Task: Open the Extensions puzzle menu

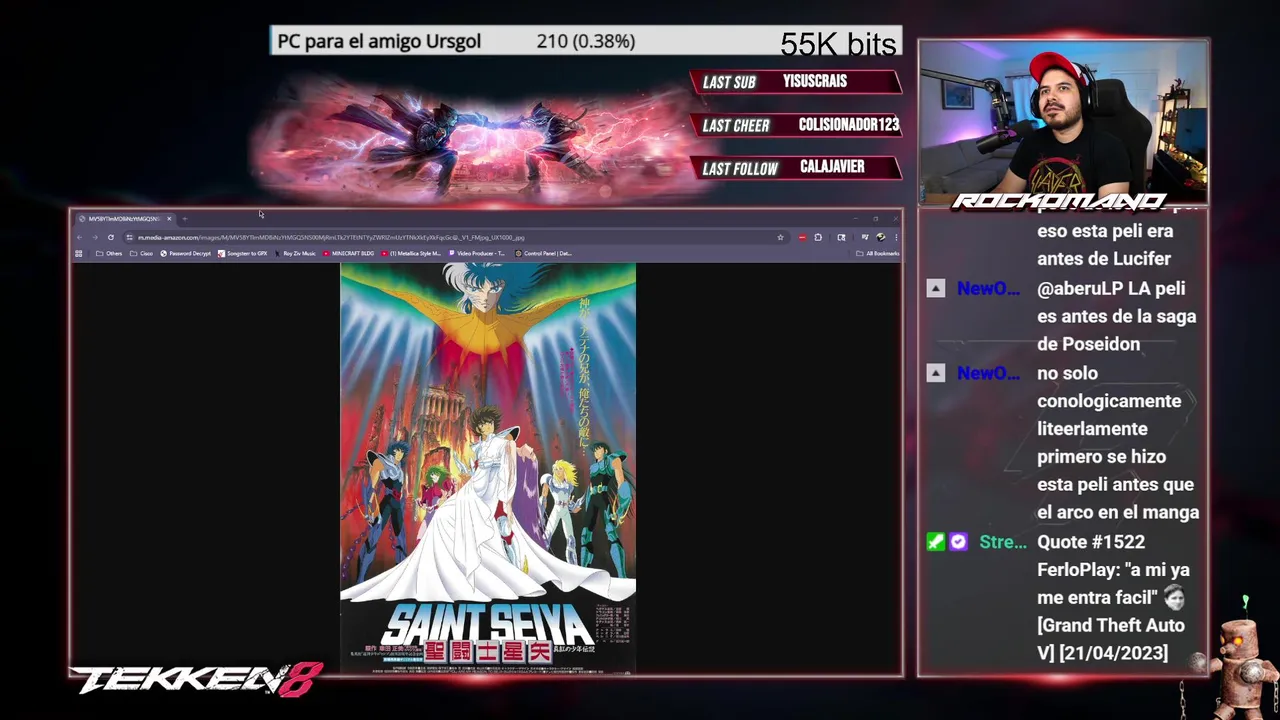Action: (818, 237)
